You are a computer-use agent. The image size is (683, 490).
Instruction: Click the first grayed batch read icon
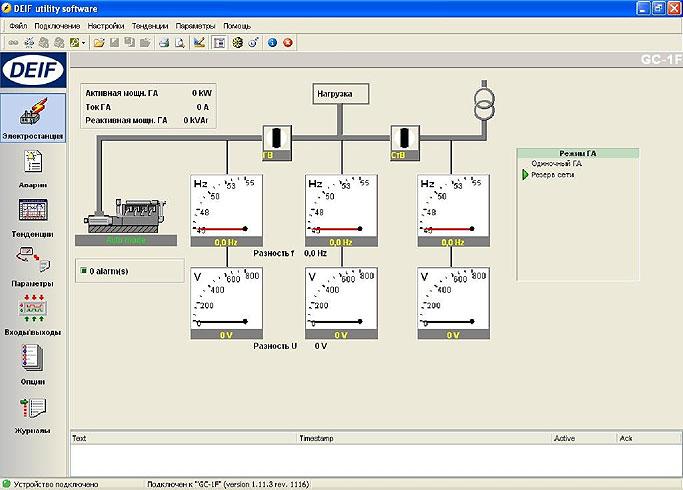[x=44, y=43]
